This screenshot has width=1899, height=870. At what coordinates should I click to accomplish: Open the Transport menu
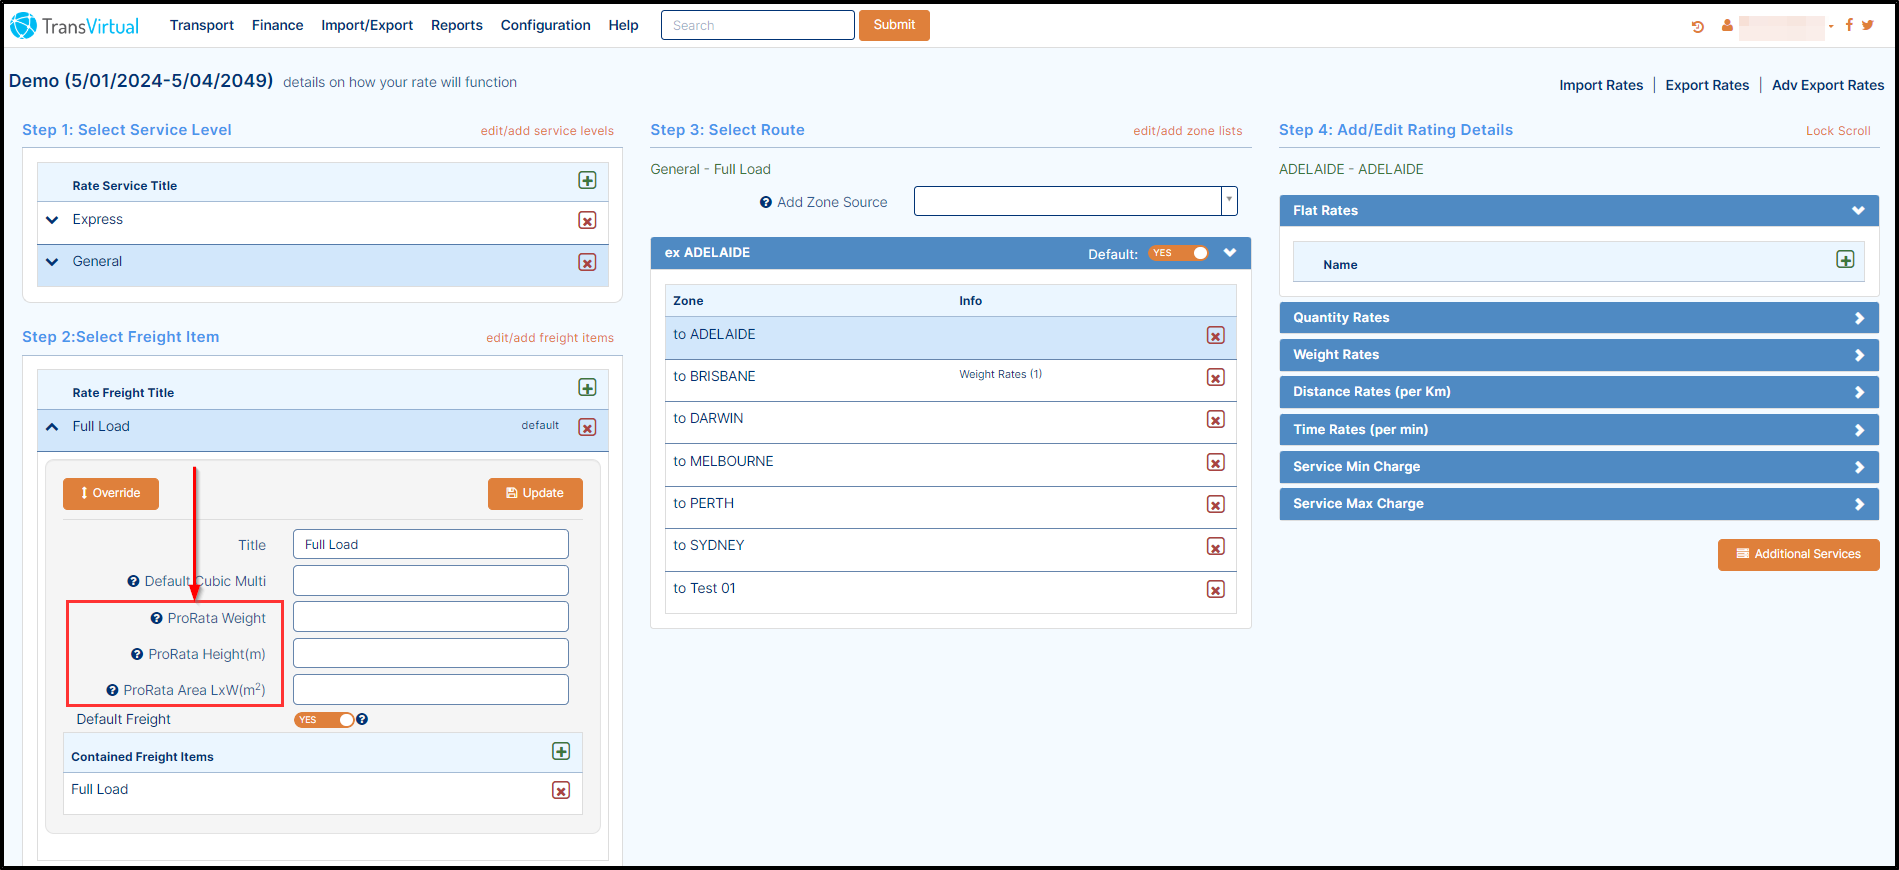click(x=202, y=25)
